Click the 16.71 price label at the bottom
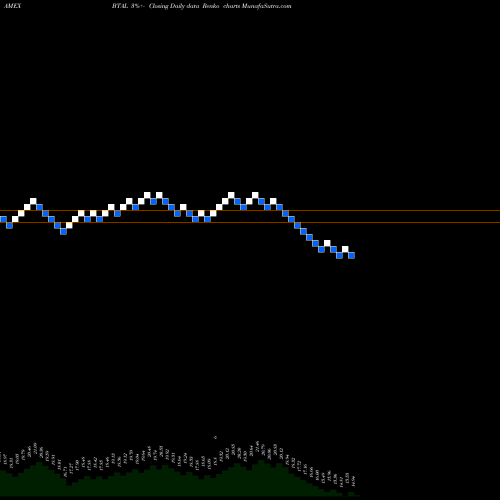 [65, 471]
